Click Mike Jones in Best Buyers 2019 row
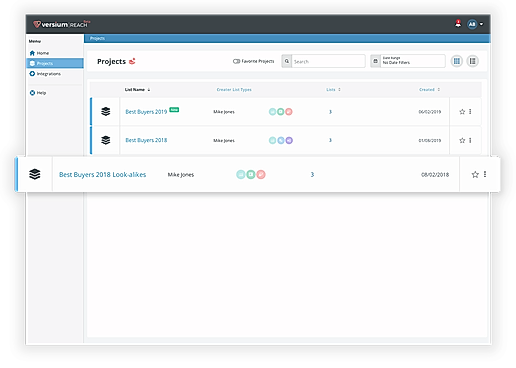This screenshot has width=516, height=368. tap(224, 112)
